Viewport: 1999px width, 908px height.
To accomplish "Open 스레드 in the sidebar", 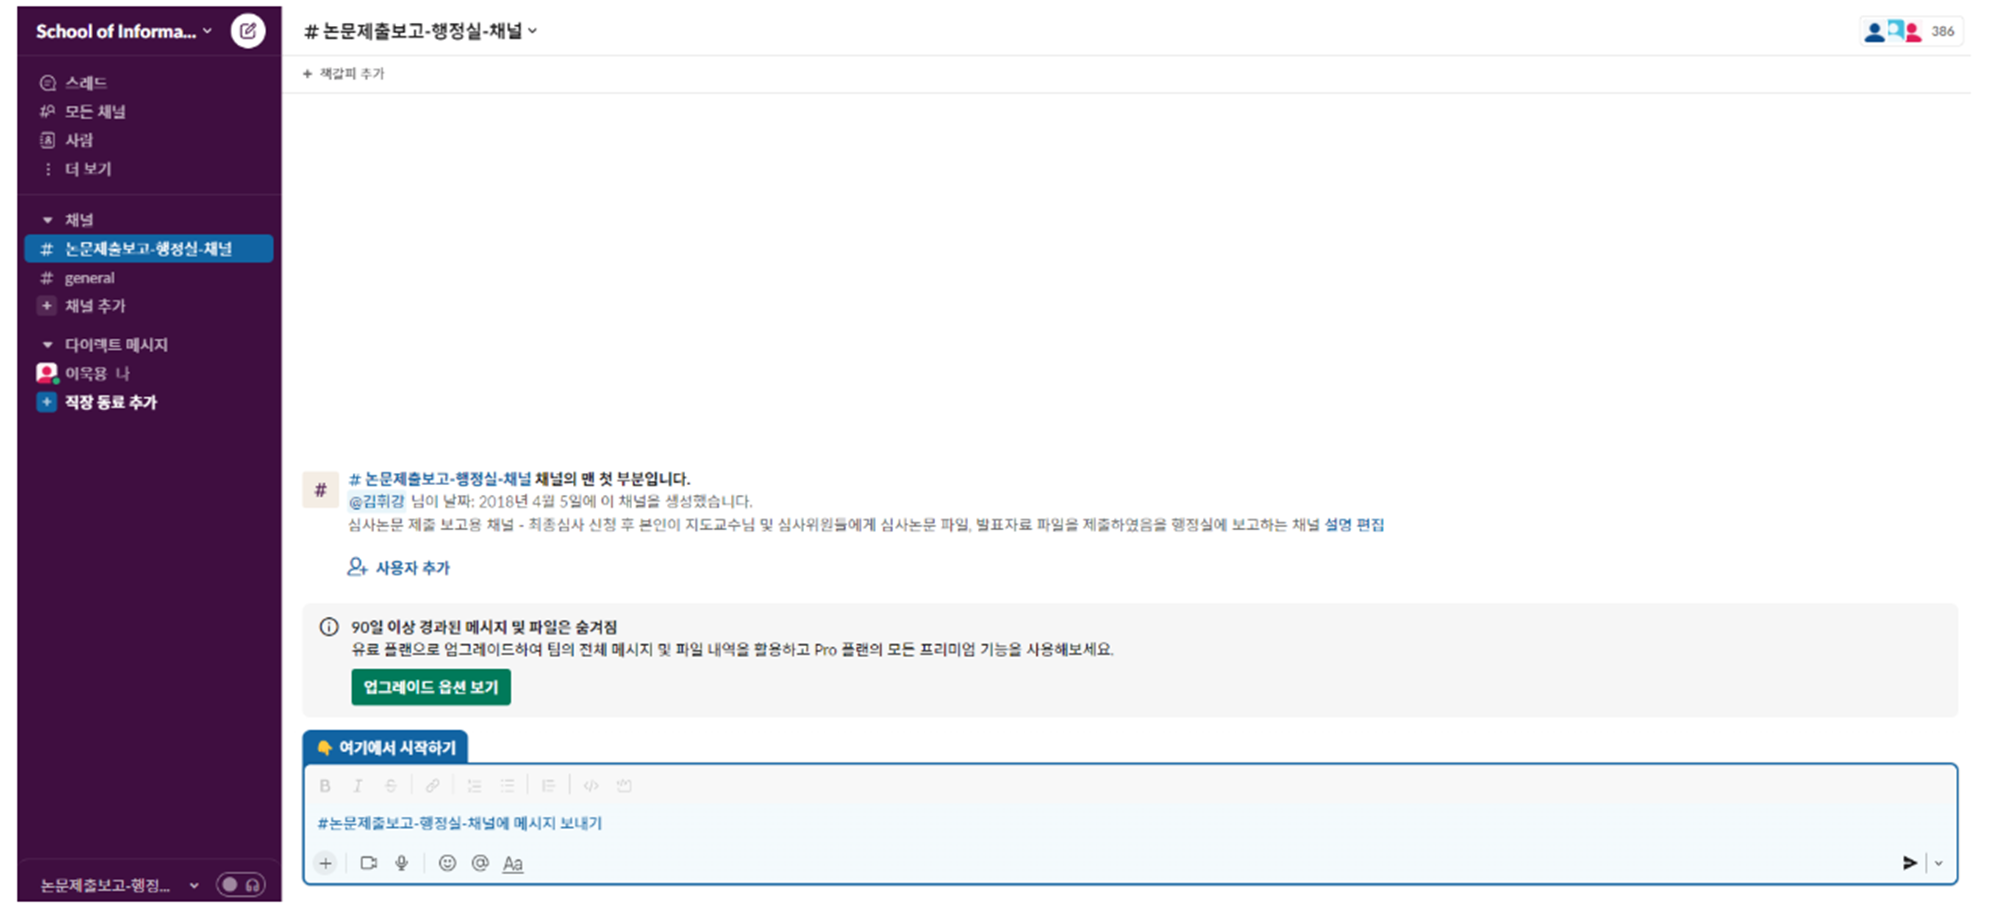I will click(86, 83).
